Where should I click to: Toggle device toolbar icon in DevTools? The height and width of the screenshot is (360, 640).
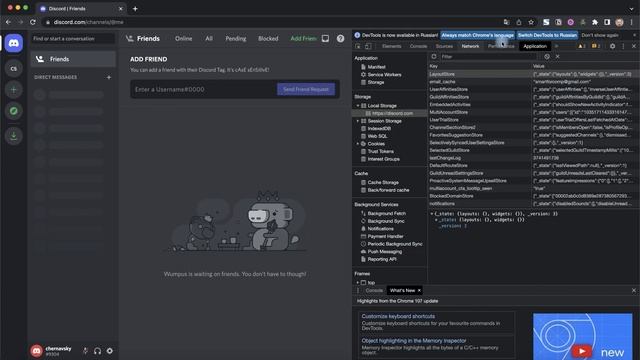[x=368, y=47]
